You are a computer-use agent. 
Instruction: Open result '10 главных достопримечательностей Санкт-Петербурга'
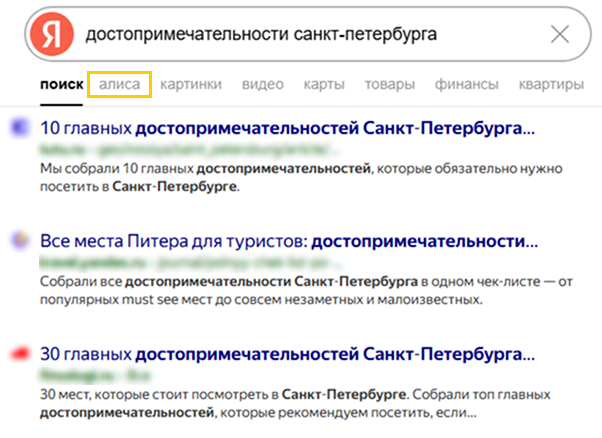click(x=287, y=128)
